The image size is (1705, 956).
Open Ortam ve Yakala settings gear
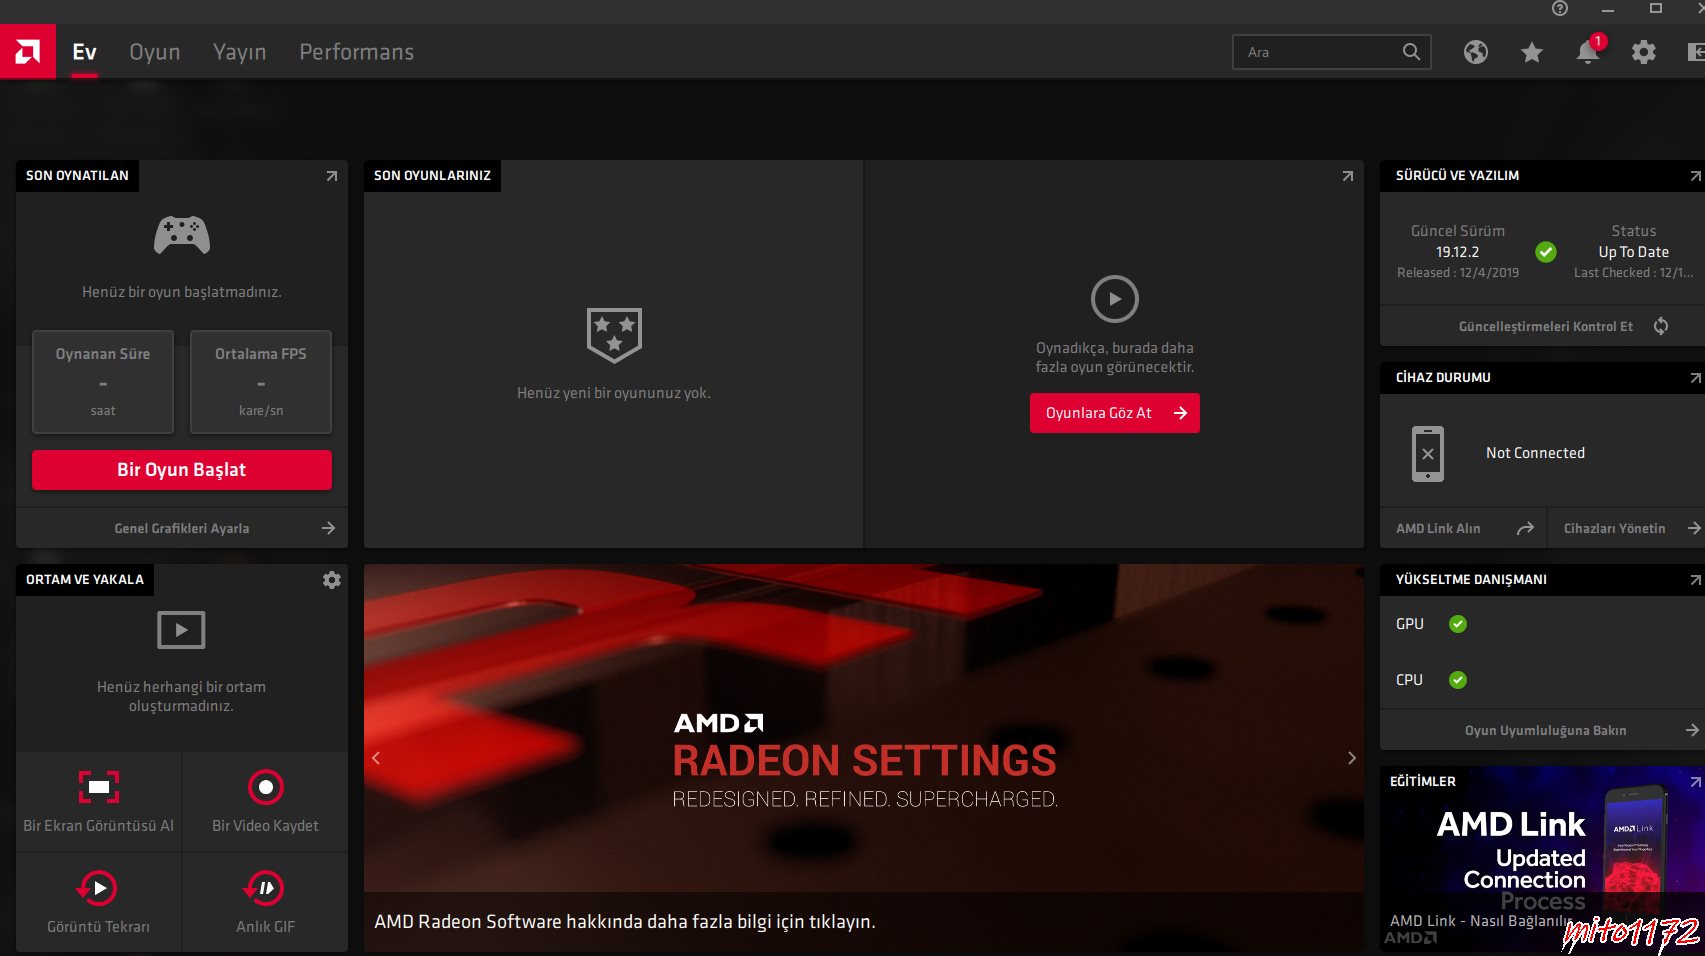(x=332, y=580)
